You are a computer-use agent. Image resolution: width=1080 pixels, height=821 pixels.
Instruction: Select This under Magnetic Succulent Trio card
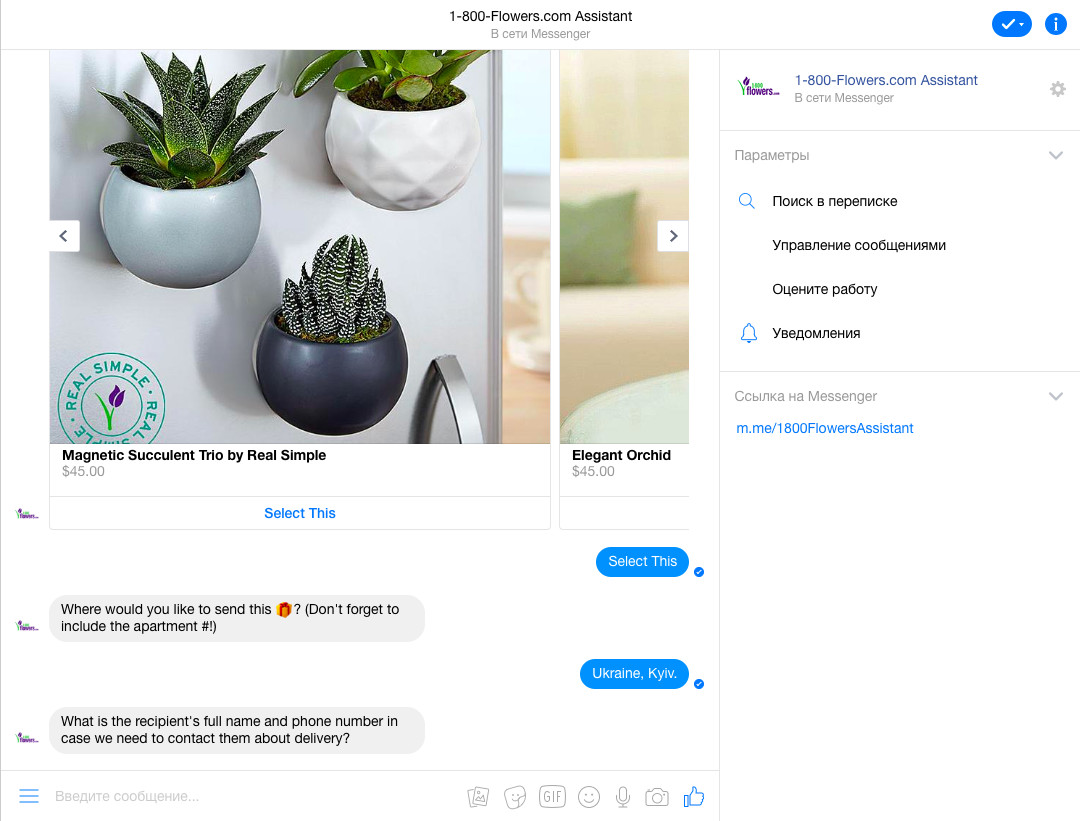300,513
